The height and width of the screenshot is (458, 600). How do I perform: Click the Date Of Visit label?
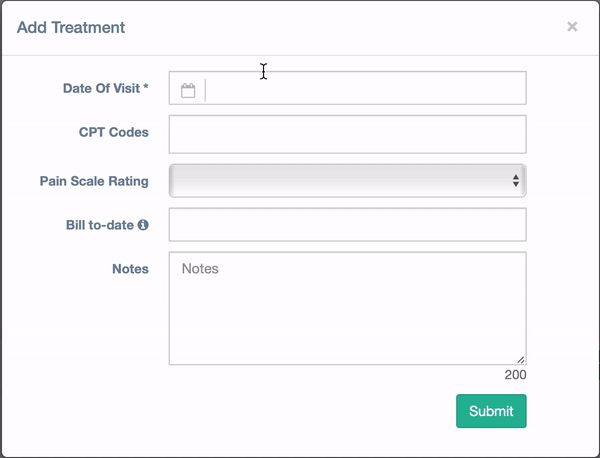(x=101, y=88)
